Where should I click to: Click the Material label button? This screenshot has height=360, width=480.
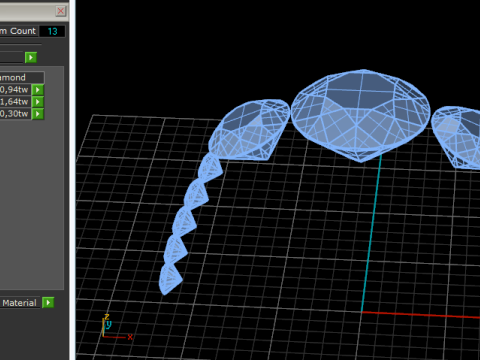pyautogui.click(x=20, y=303)
